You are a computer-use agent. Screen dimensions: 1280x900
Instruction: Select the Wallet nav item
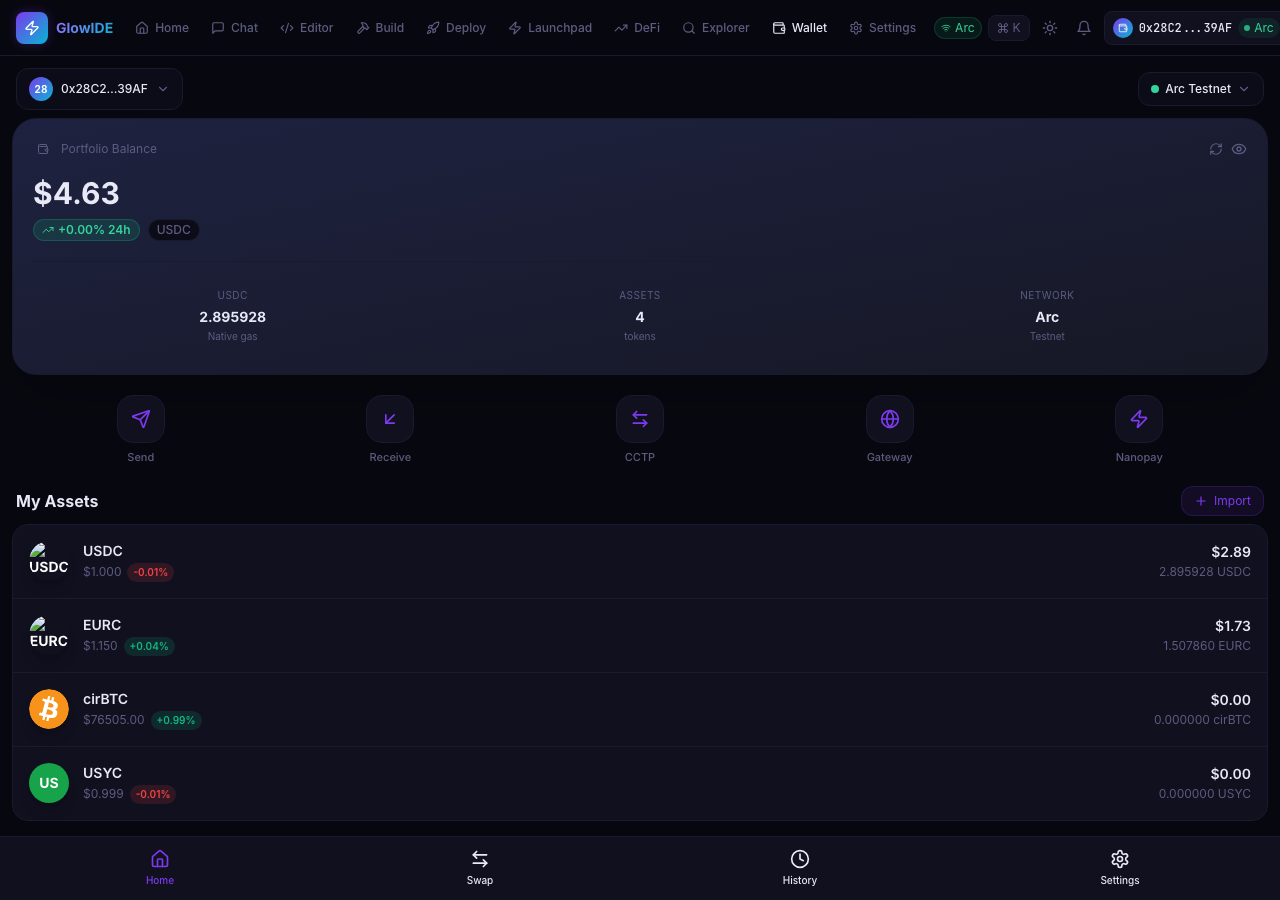(800, 28)
